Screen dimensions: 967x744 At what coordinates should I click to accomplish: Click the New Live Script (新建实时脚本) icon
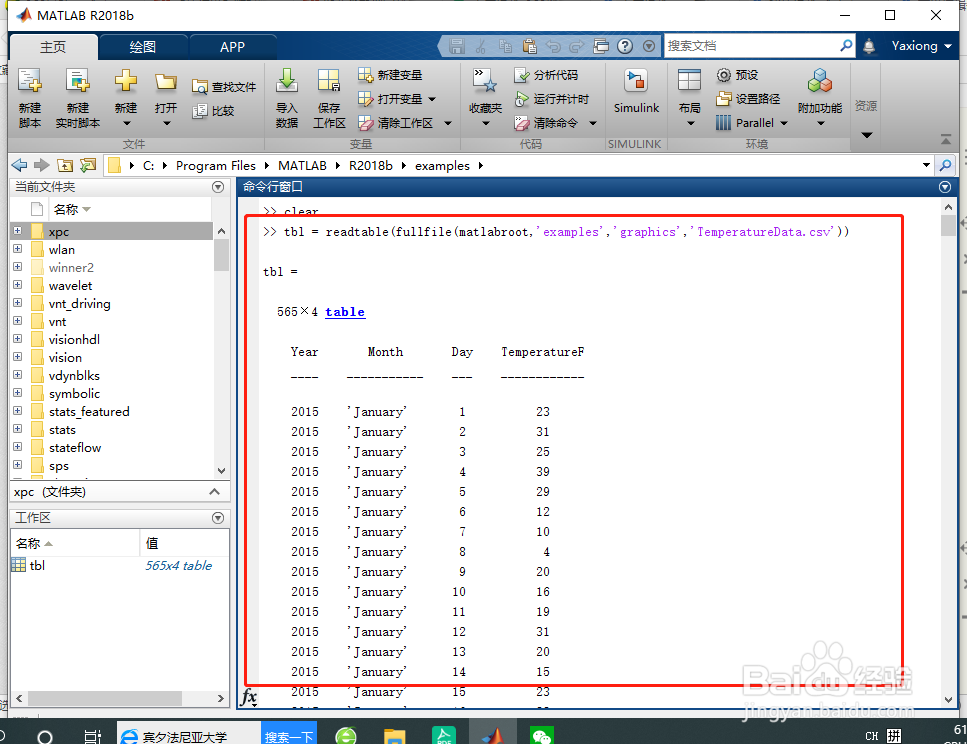pyautogui.click(x=78, y=81)
